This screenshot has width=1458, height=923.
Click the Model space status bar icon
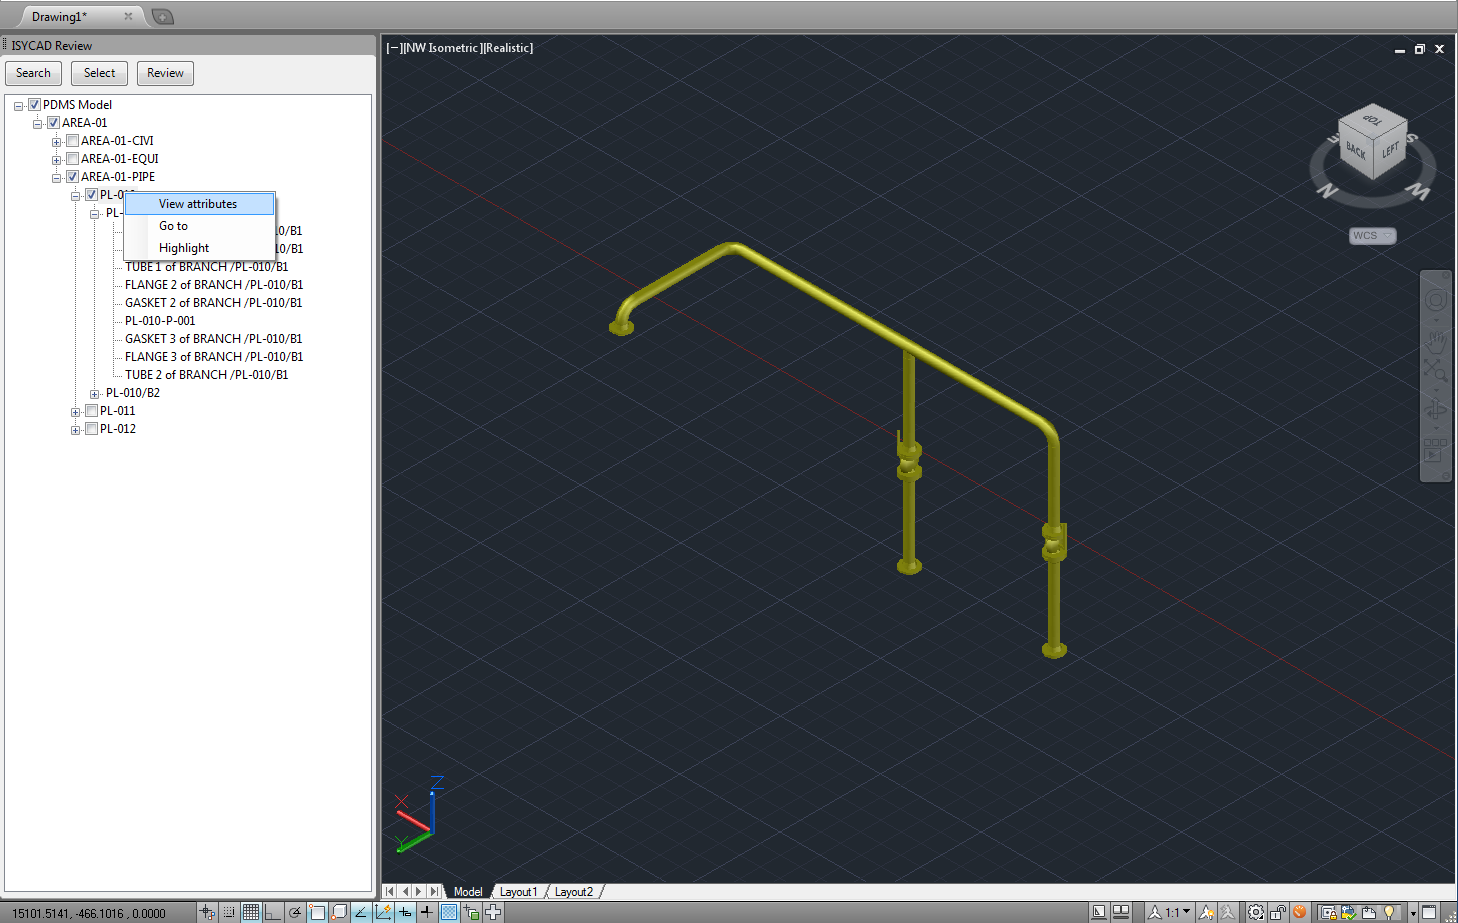pyautogui.click(x=1099, y=912)
